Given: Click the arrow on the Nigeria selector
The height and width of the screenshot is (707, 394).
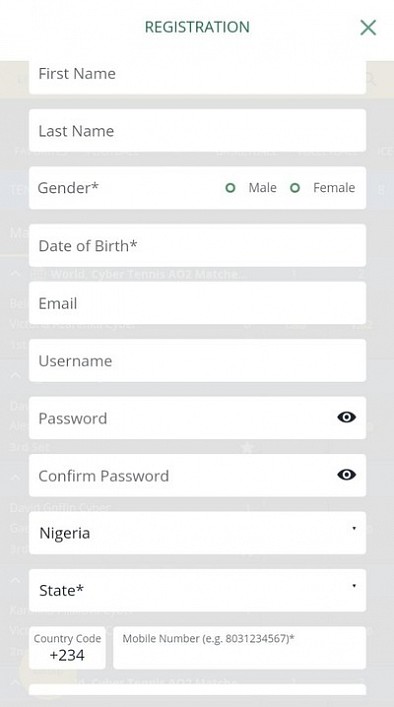Looking at the screenshot, I should [x=354, y=528].
